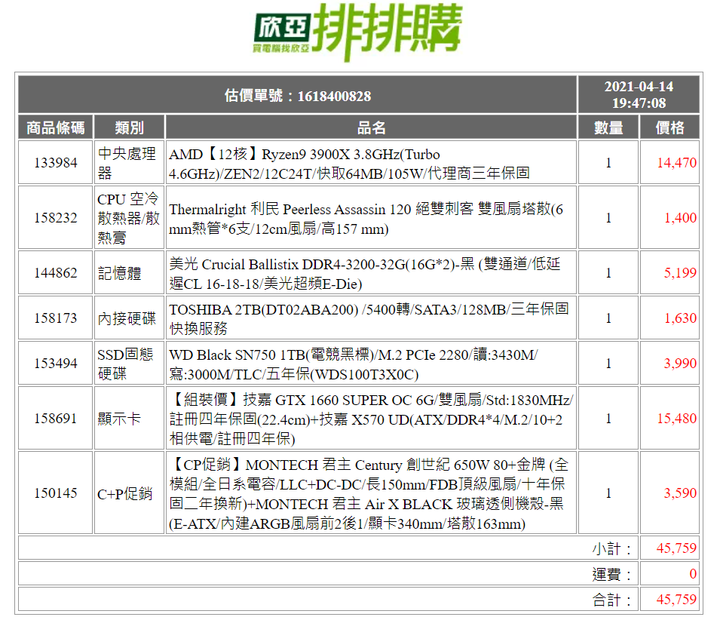Viewport: 720px width, 617px height.
Task: Click the Thermalright Peerless Assassin 120 product name
Action: (366, 218)
